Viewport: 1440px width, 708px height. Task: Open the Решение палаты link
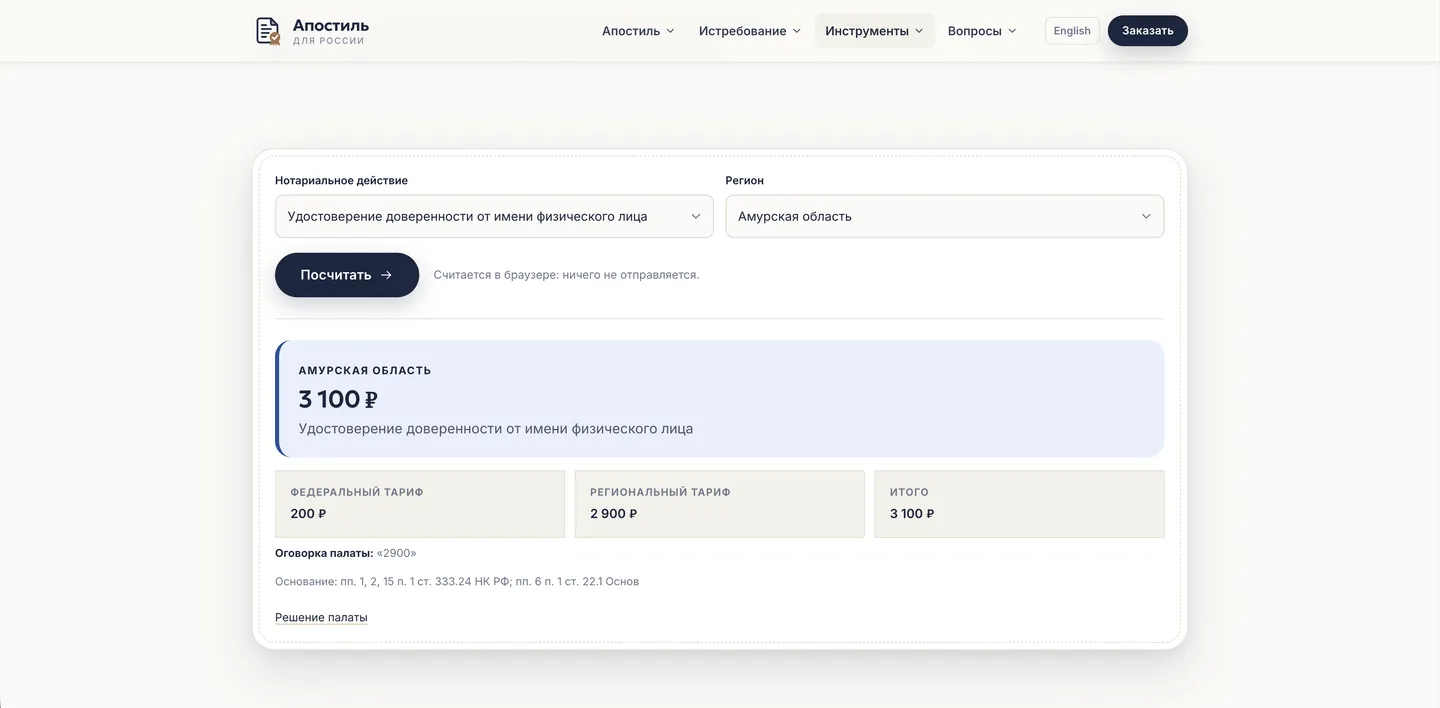[321, 618]
